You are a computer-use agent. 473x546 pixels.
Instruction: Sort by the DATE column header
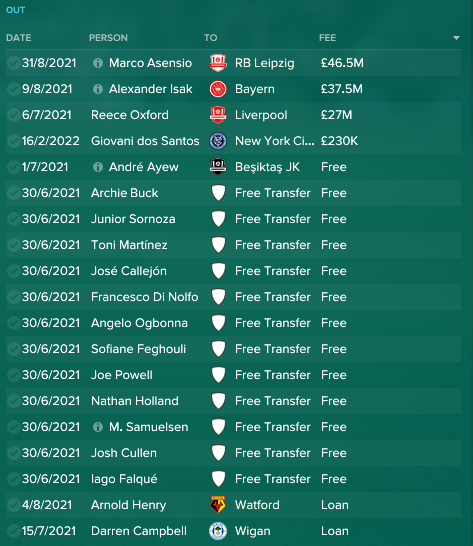tap(19, 38)
